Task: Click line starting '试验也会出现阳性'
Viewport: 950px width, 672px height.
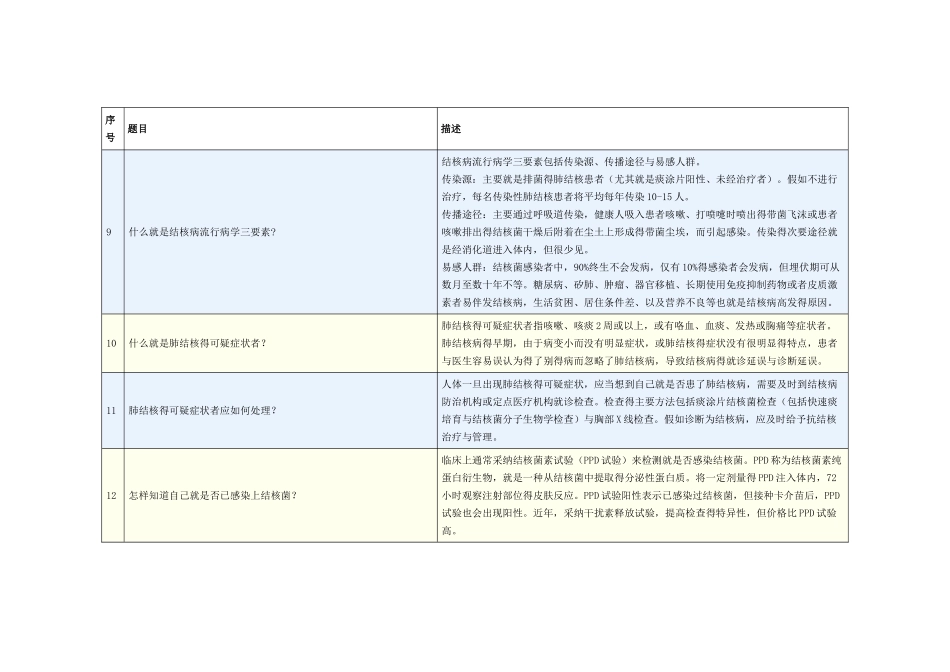Action: 639,513
